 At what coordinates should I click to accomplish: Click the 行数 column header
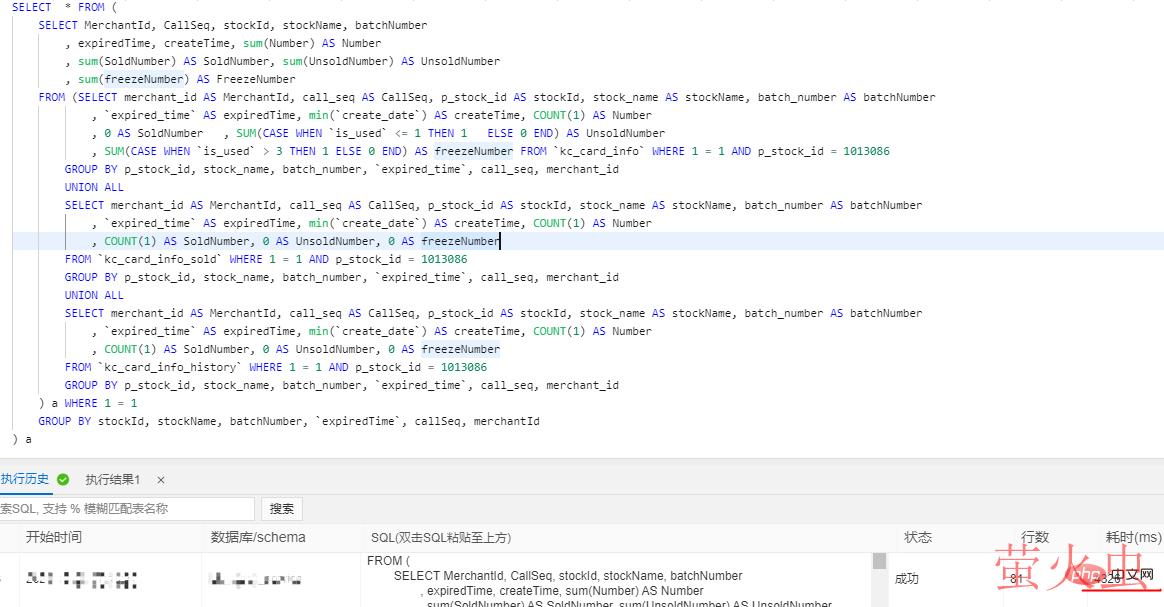(x=1034, y=538)
